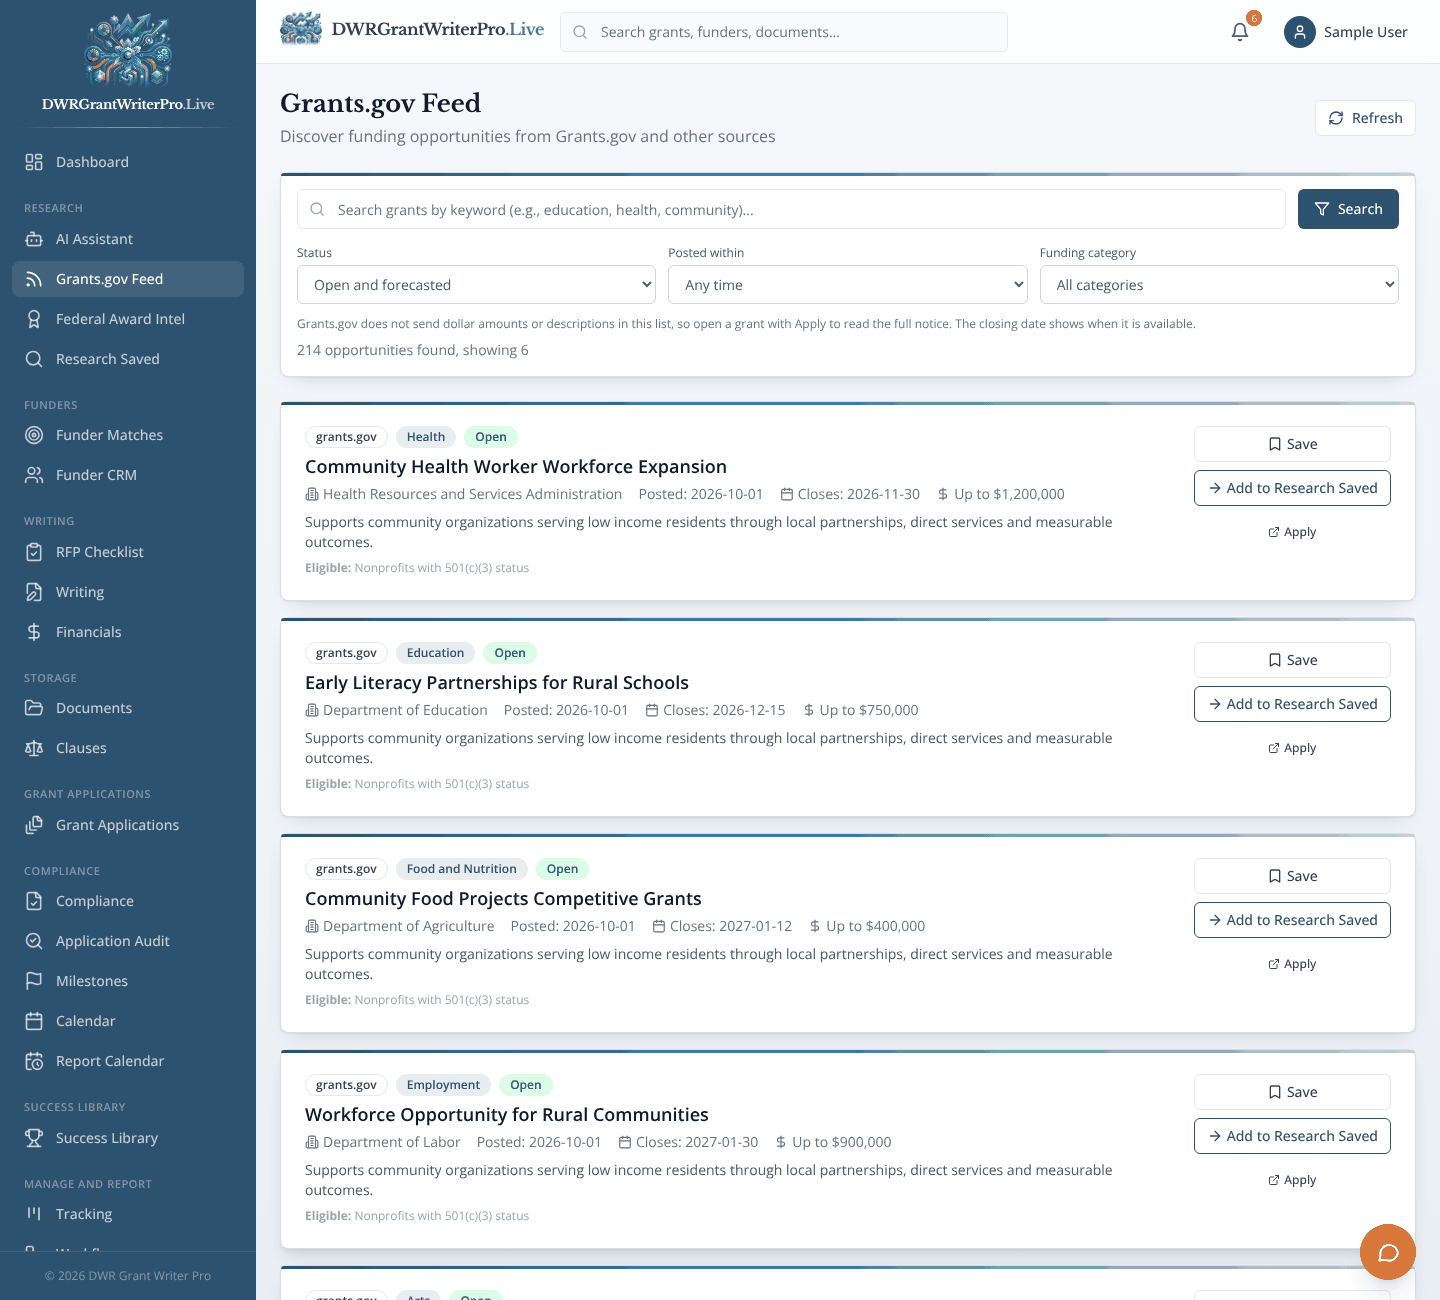This screenshot has width=1440, height=1300.
Task: Open the notifications bell icon
Action: pos(1240,32)
